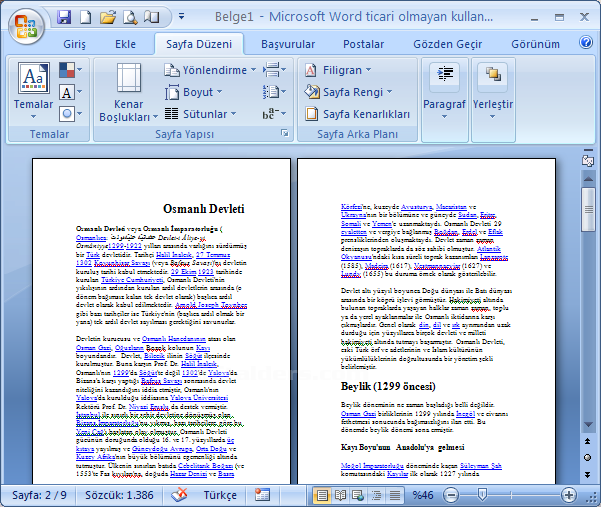Go to previous page double arrow
The image size is (601, 507).
tap(588, 441)
